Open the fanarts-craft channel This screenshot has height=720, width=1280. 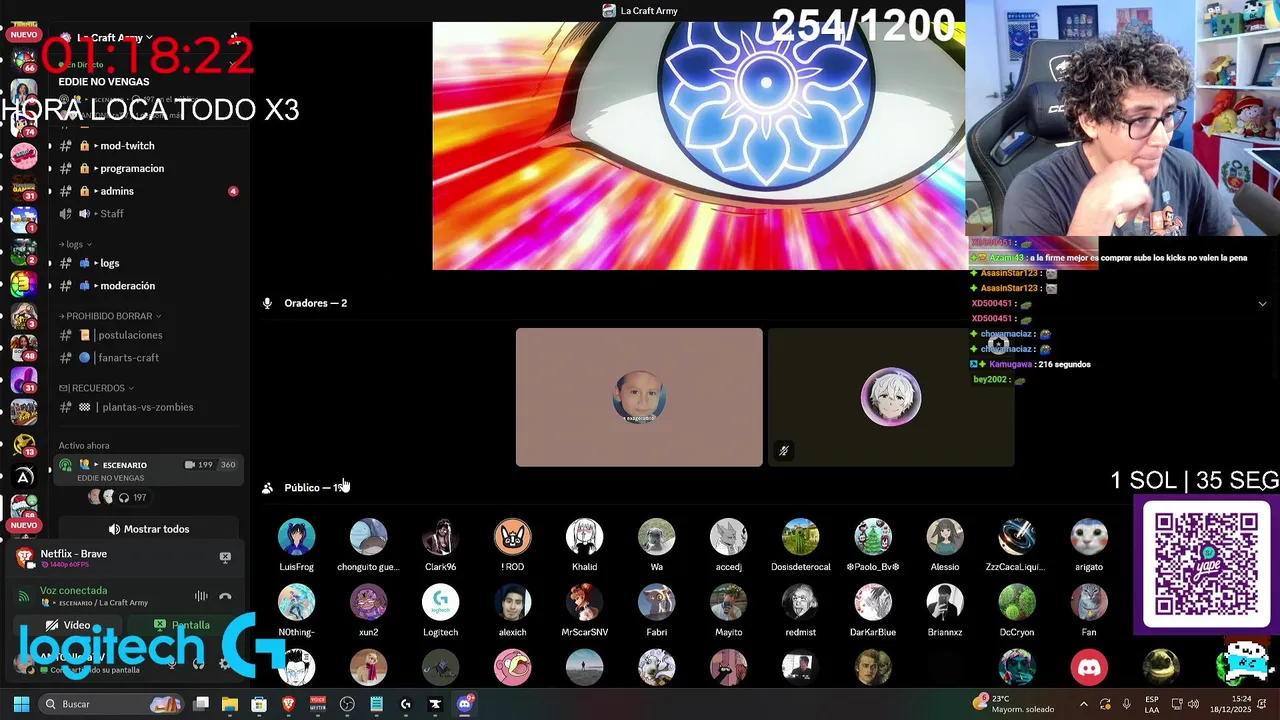coord(148,358)
